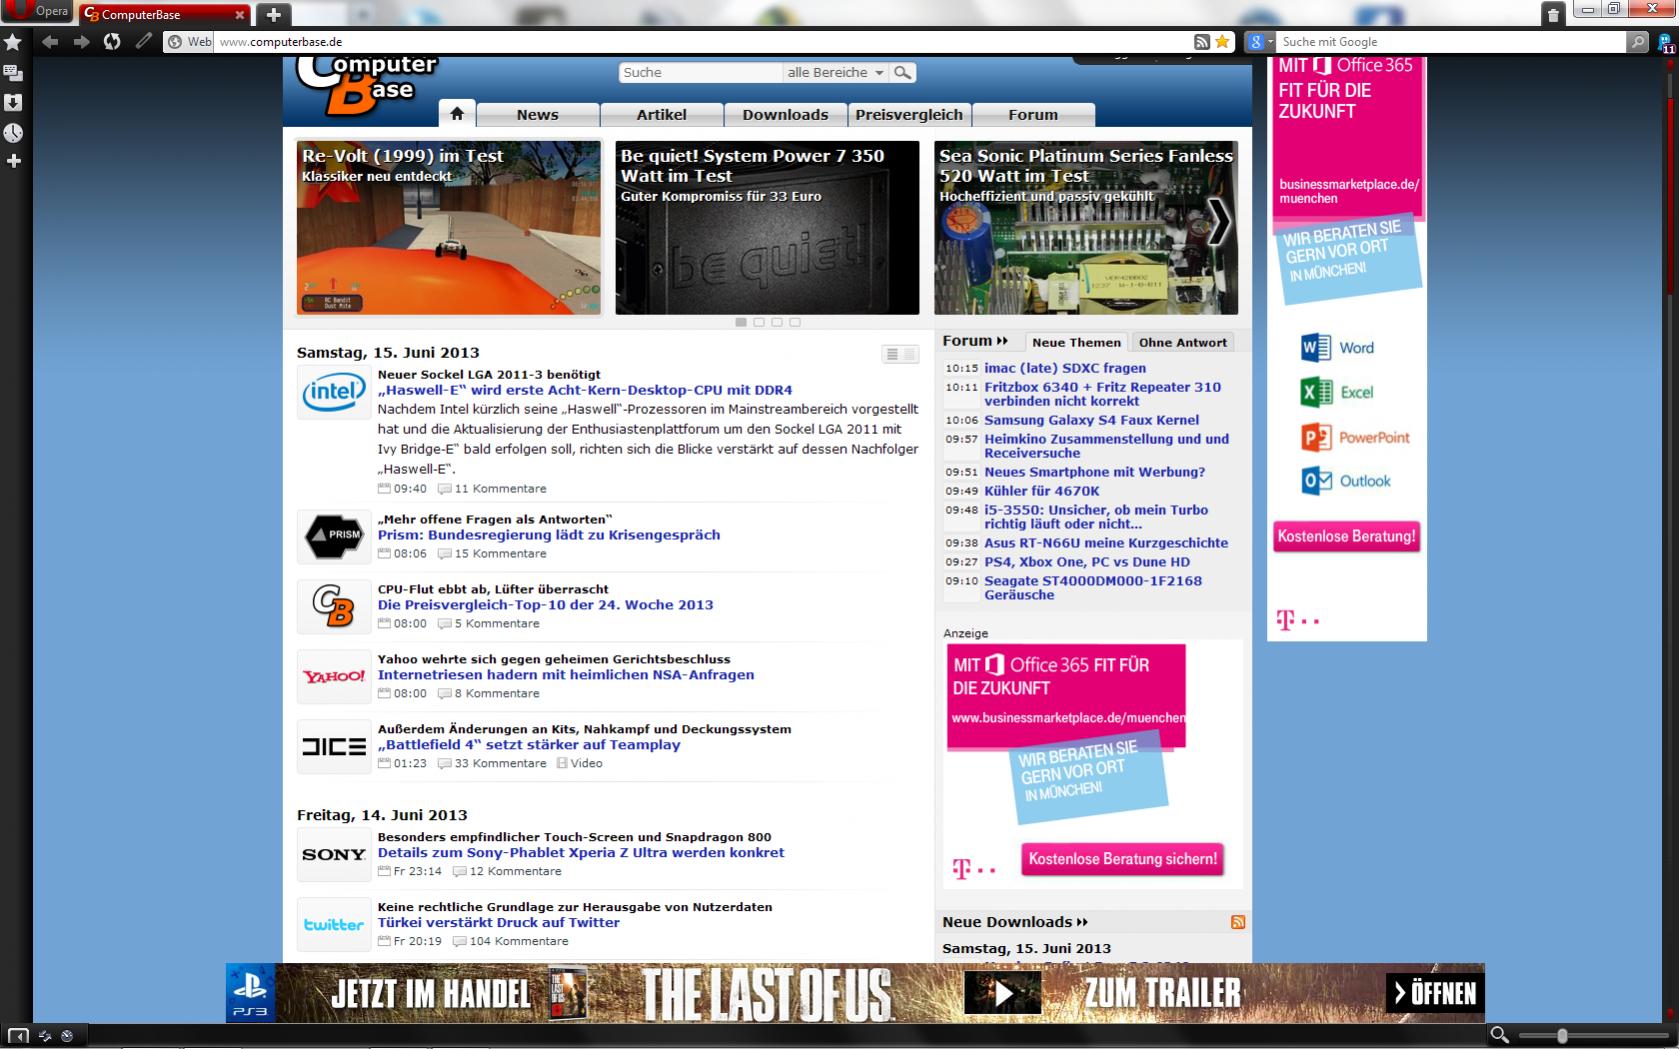Open closed tabs trash can icon

1552,14
